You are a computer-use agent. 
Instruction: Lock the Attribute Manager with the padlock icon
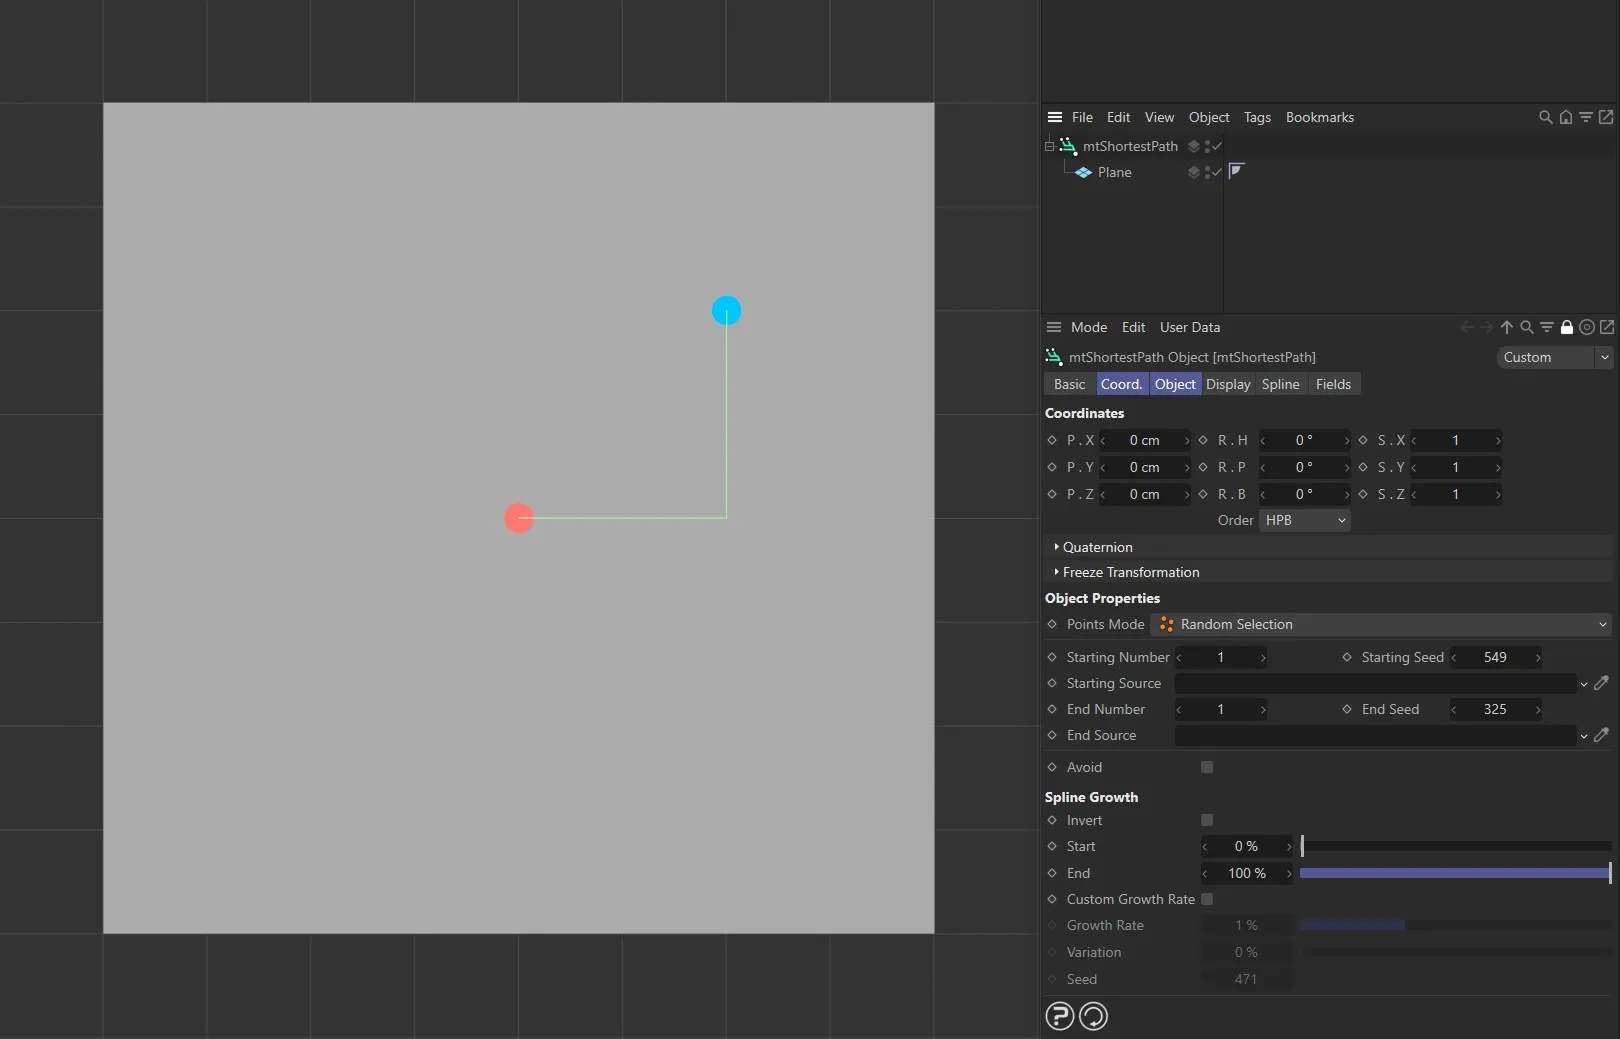[1566, 327]
